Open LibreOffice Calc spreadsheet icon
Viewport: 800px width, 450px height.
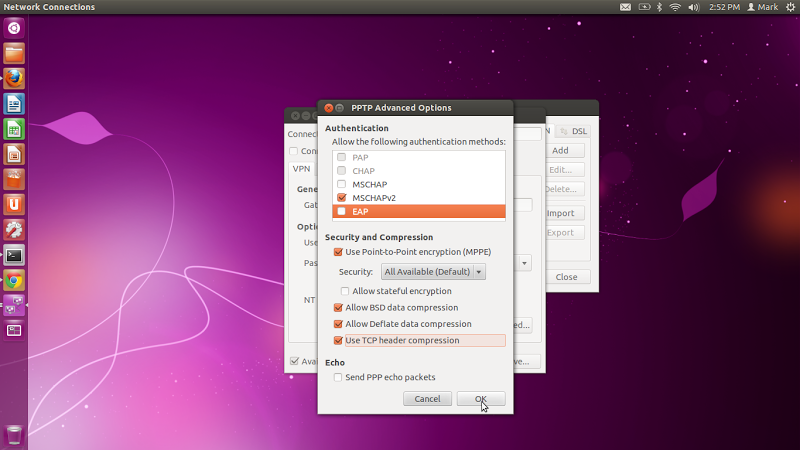click(14, 129)
